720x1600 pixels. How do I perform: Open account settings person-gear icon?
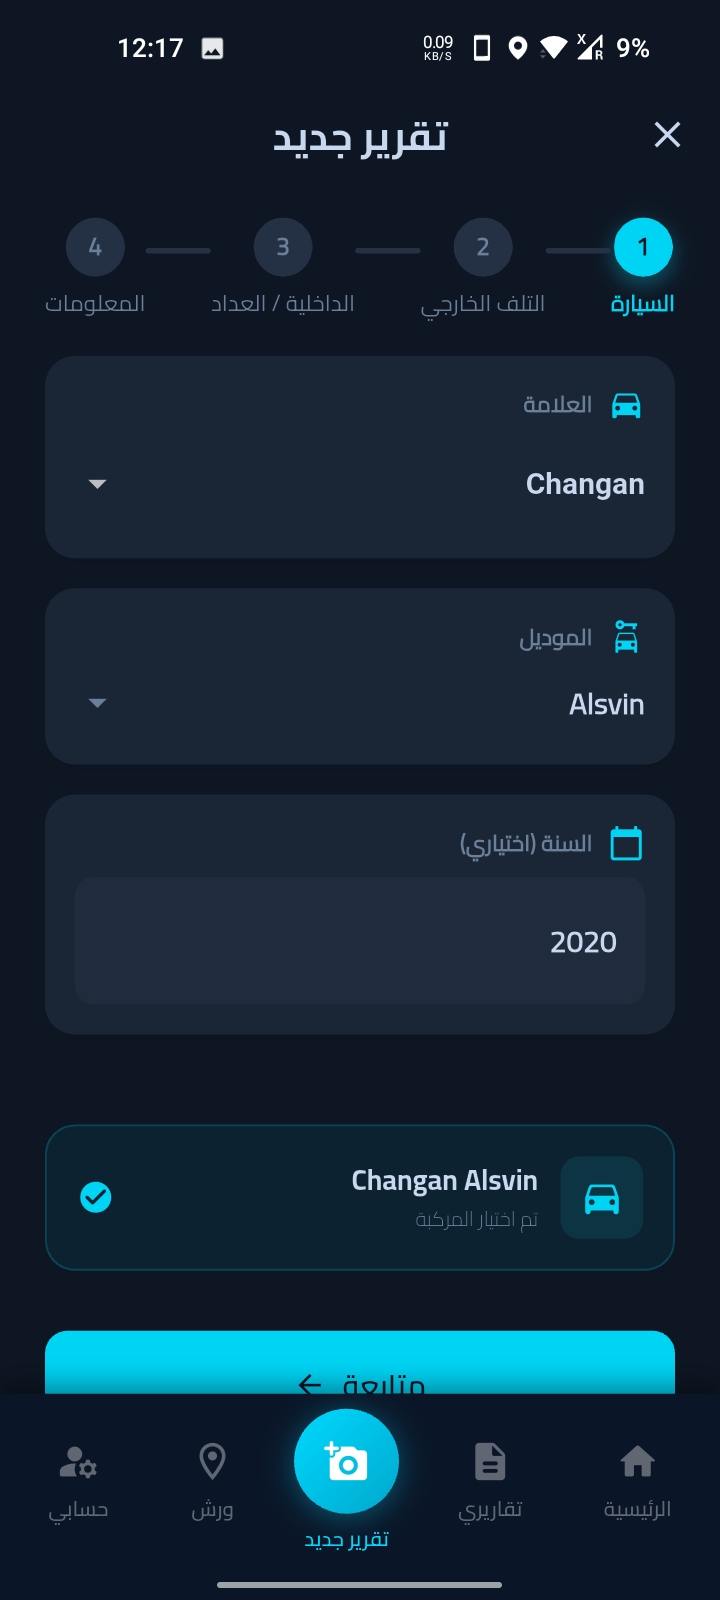point(78,1462)
